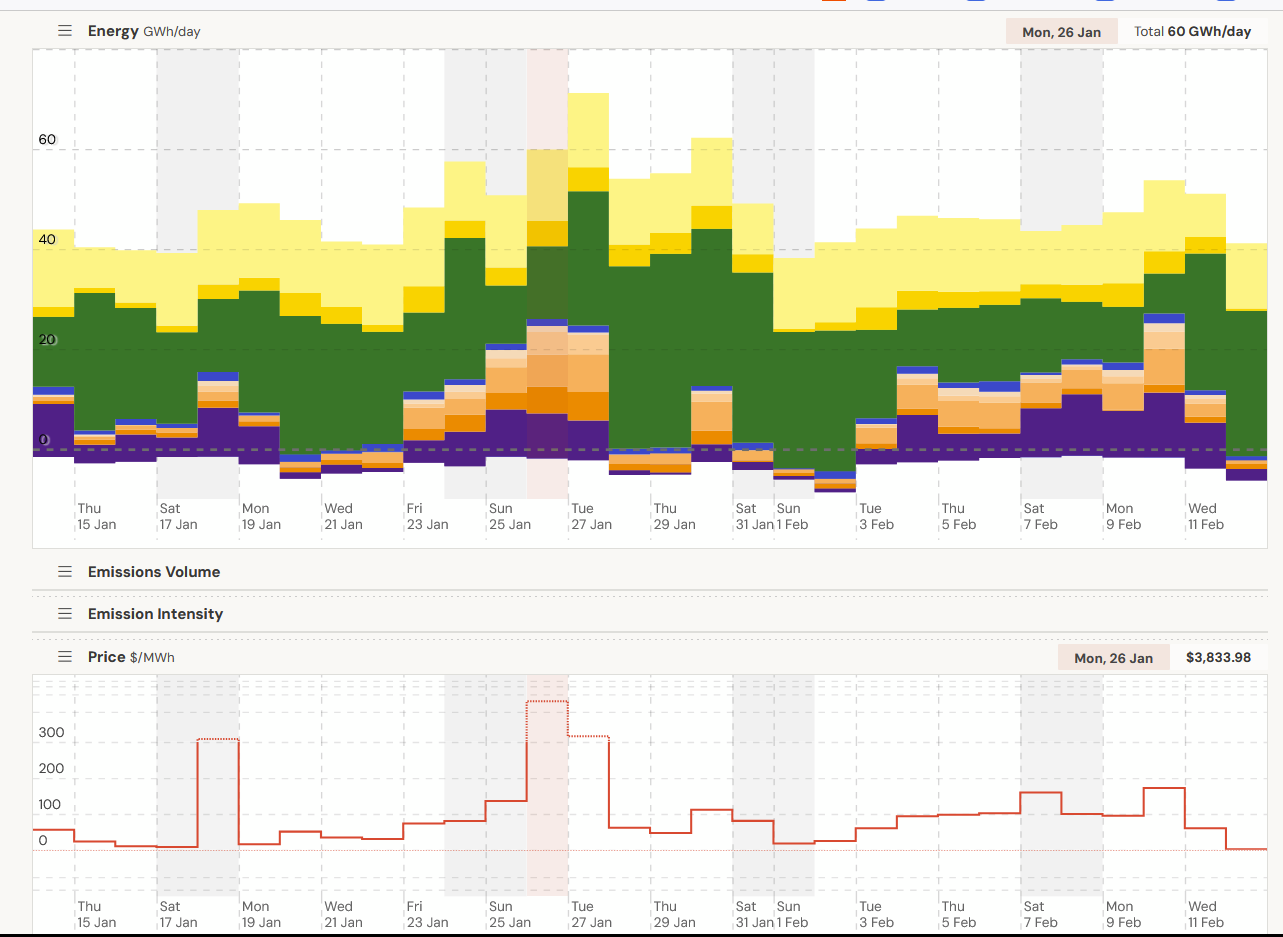Expand the Emission Intensity section title
1283x937 pixels.
coord(155,614)
